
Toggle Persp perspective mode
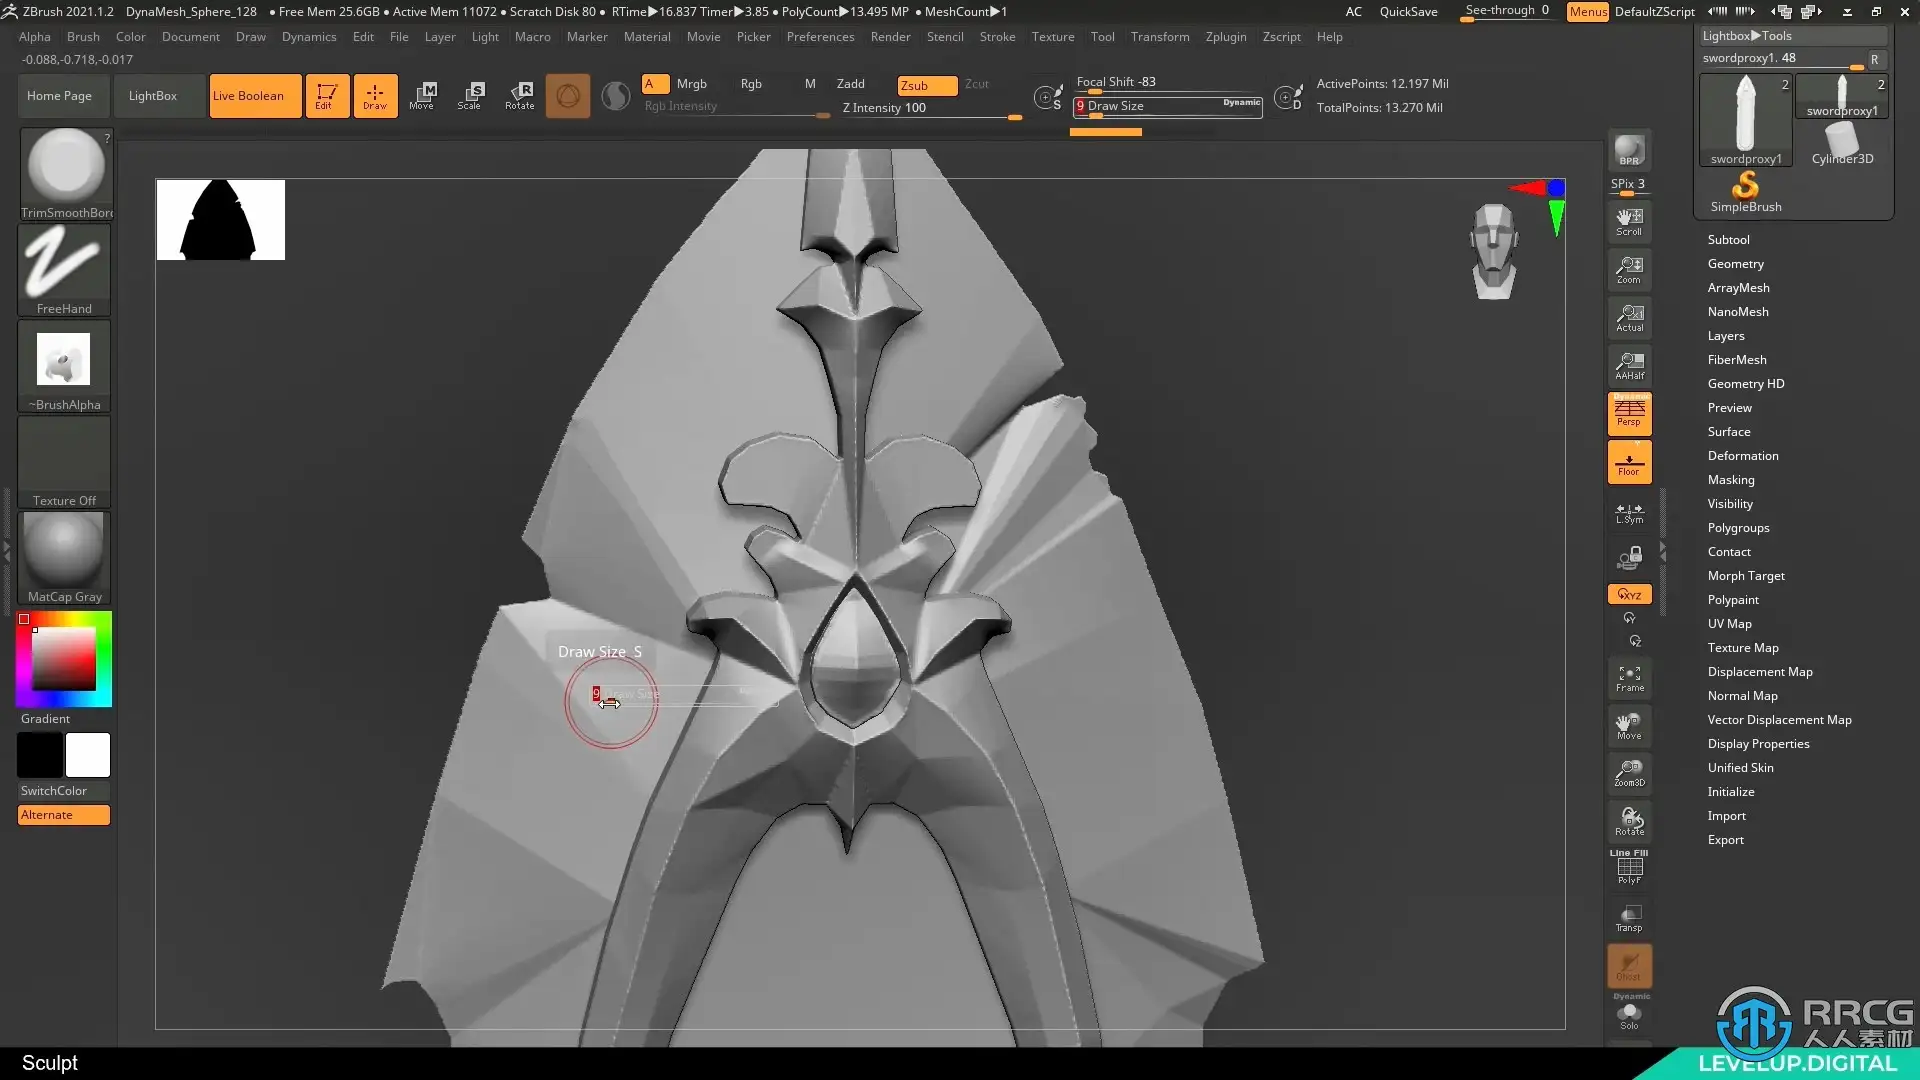pos(1629,412)
